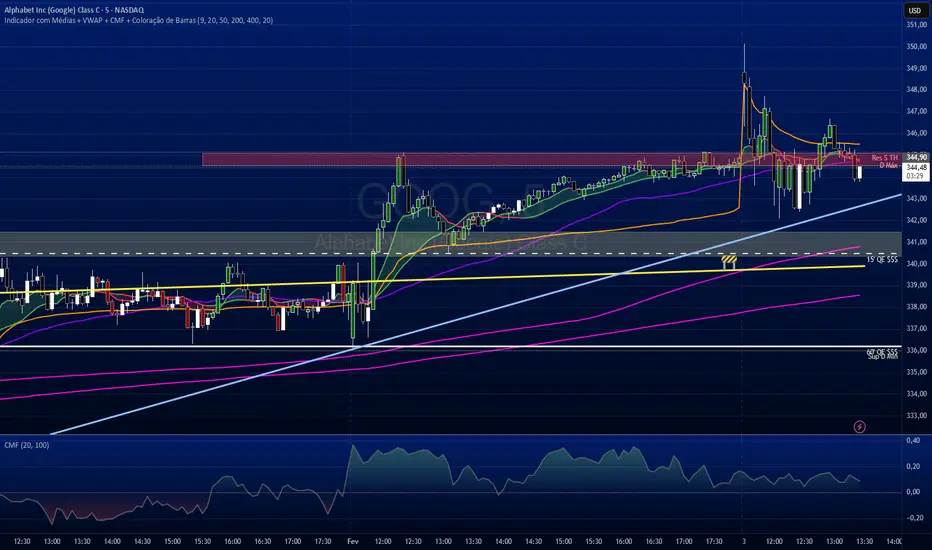This screenshot has width=932, height=550.
Task: Click the 0,00 CMF scale value
Action: 913,492
